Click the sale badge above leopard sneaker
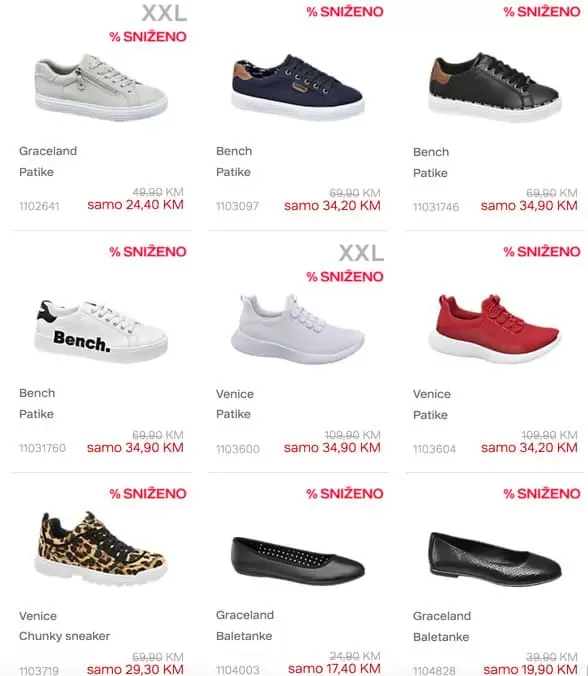The image size is (588, 676). 148,494
